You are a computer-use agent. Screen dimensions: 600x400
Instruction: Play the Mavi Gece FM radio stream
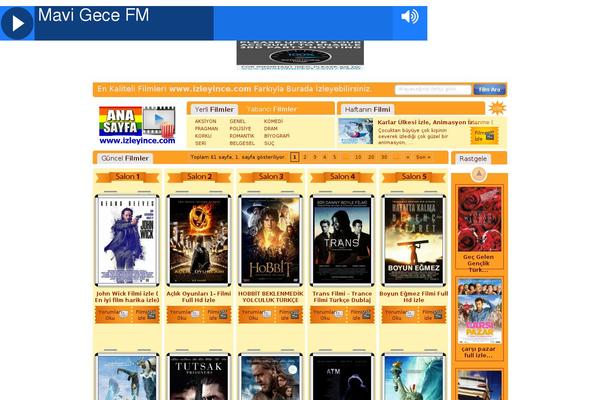17,23
